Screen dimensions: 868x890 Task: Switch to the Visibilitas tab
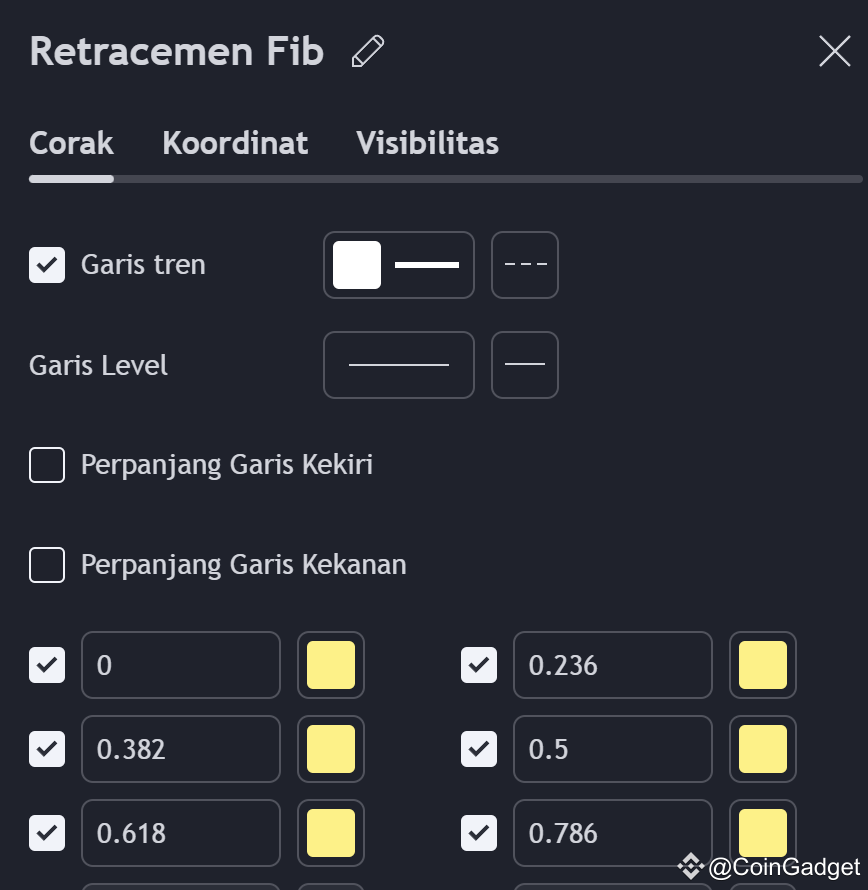click(x=427, y=143)
